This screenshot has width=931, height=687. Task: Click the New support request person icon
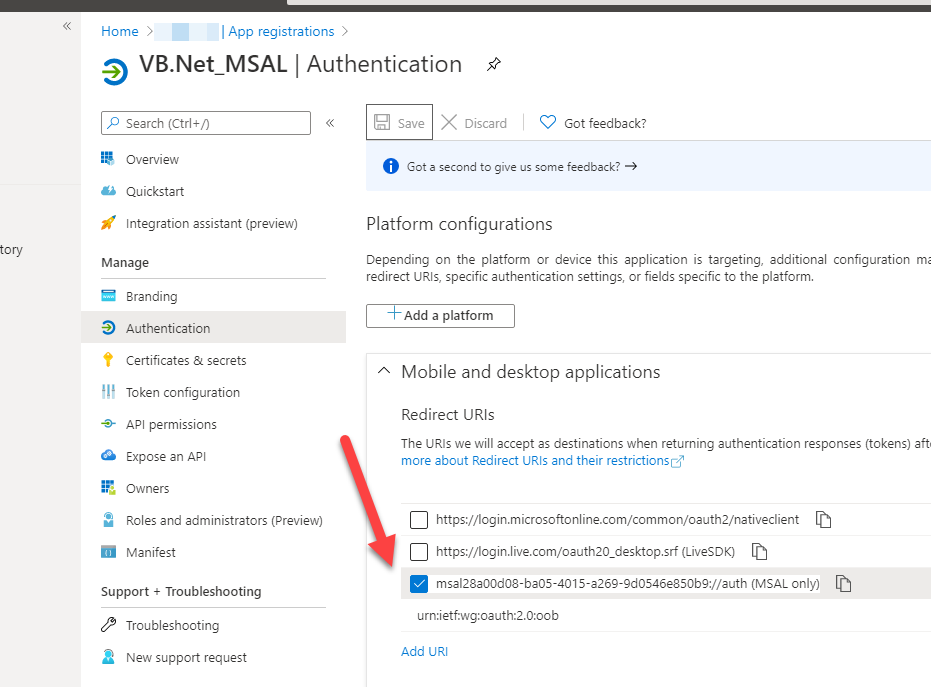pos(108,657)
